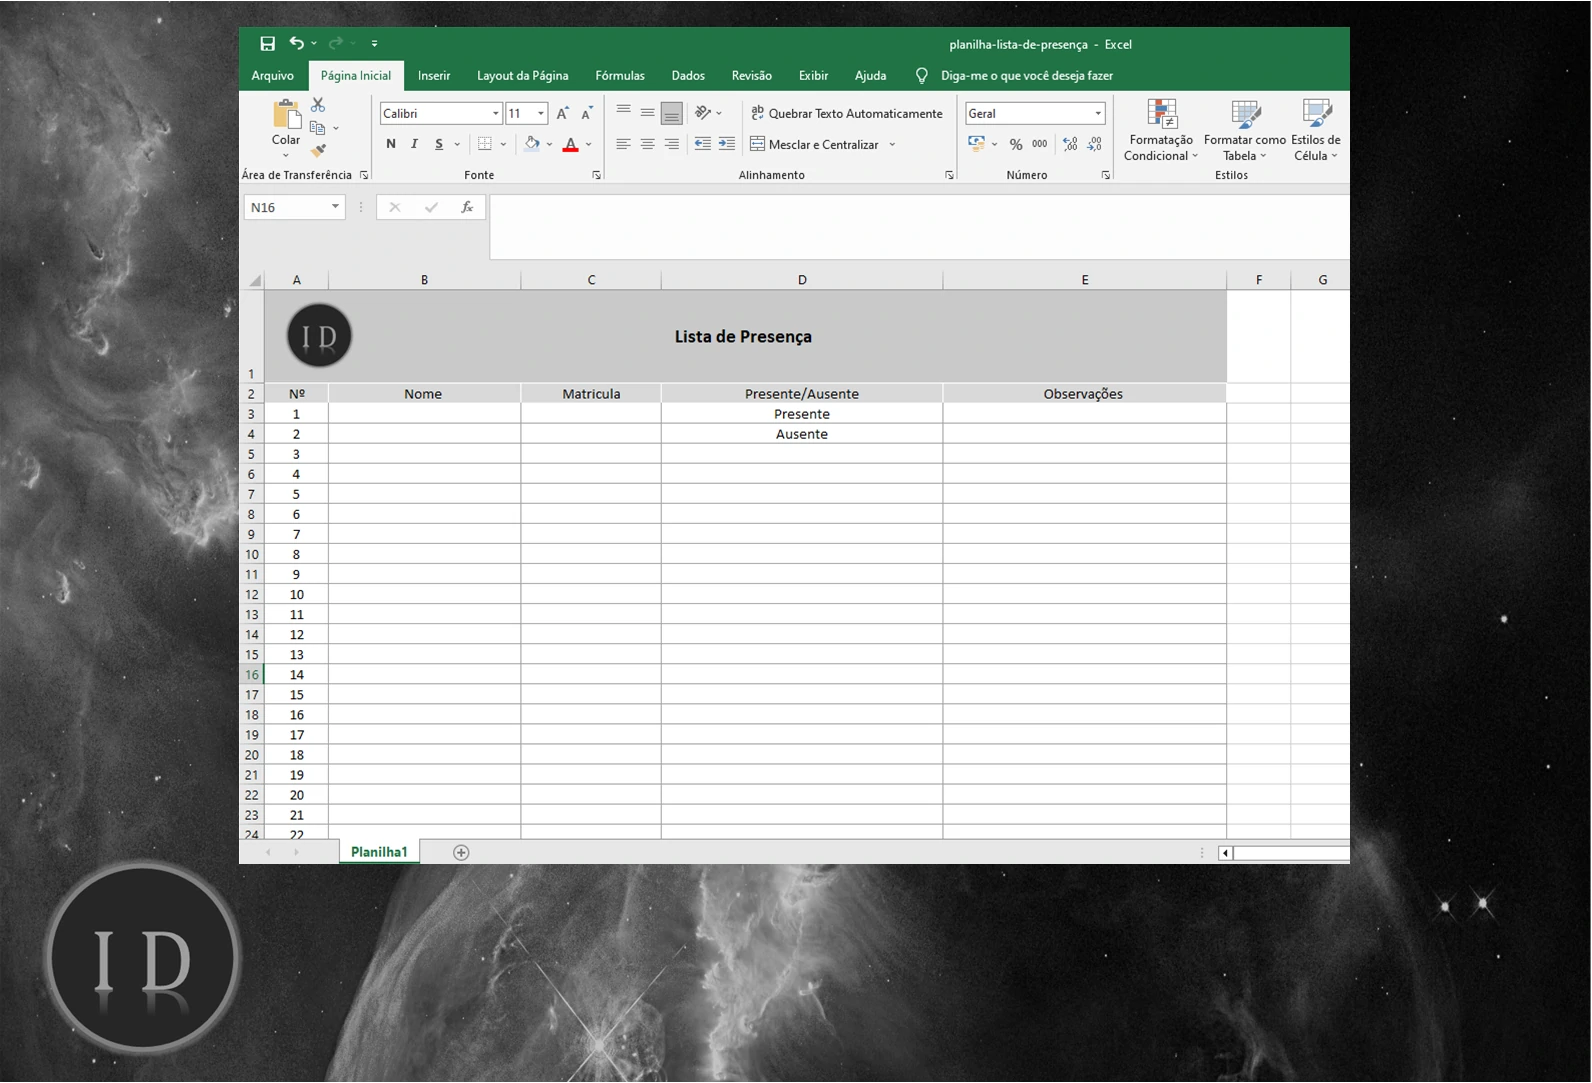Click Mesclar e Centralizar
This screenshot has width=1592, height=1083.
pos(814,144)
